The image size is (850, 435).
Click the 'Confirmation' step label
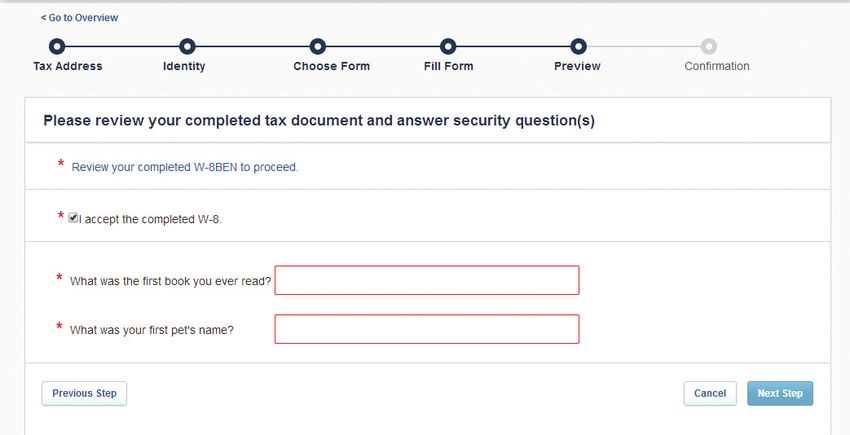point(716,67)
